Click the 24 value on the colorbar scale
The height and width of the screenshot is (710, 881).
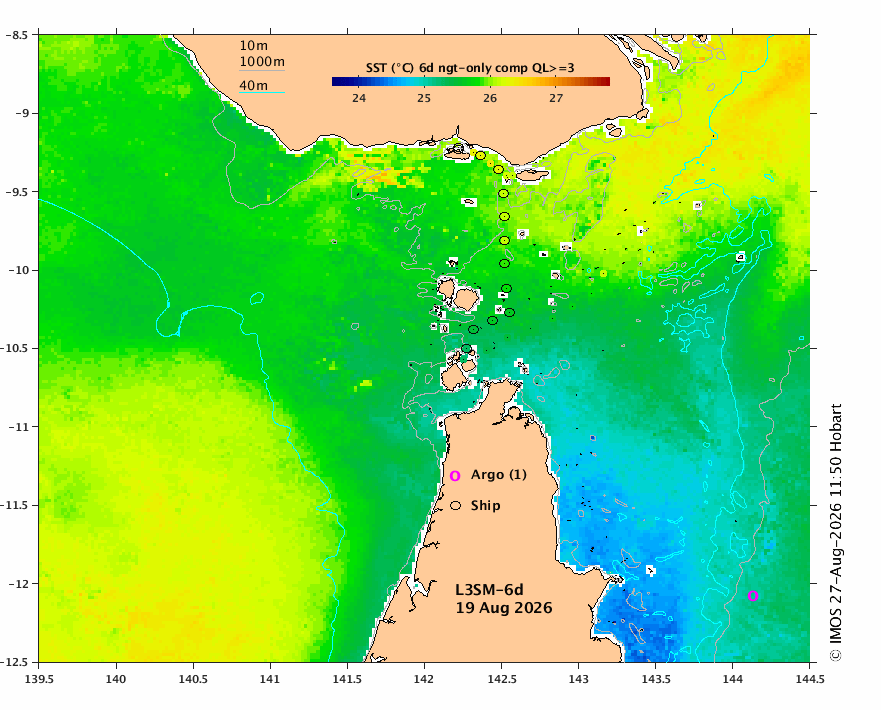pos(358,98)
